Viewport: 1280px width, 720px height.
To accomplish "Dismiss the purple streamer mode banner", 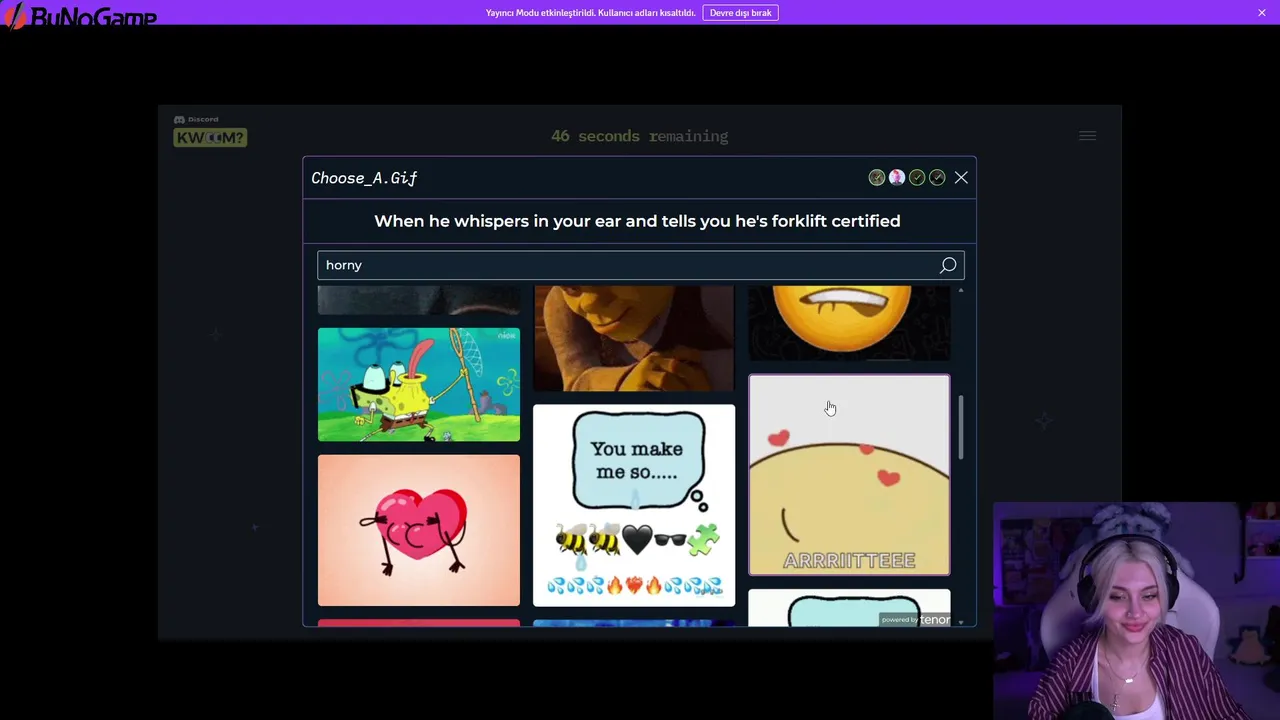I will pyautogui.click(x=1262, y=13).
